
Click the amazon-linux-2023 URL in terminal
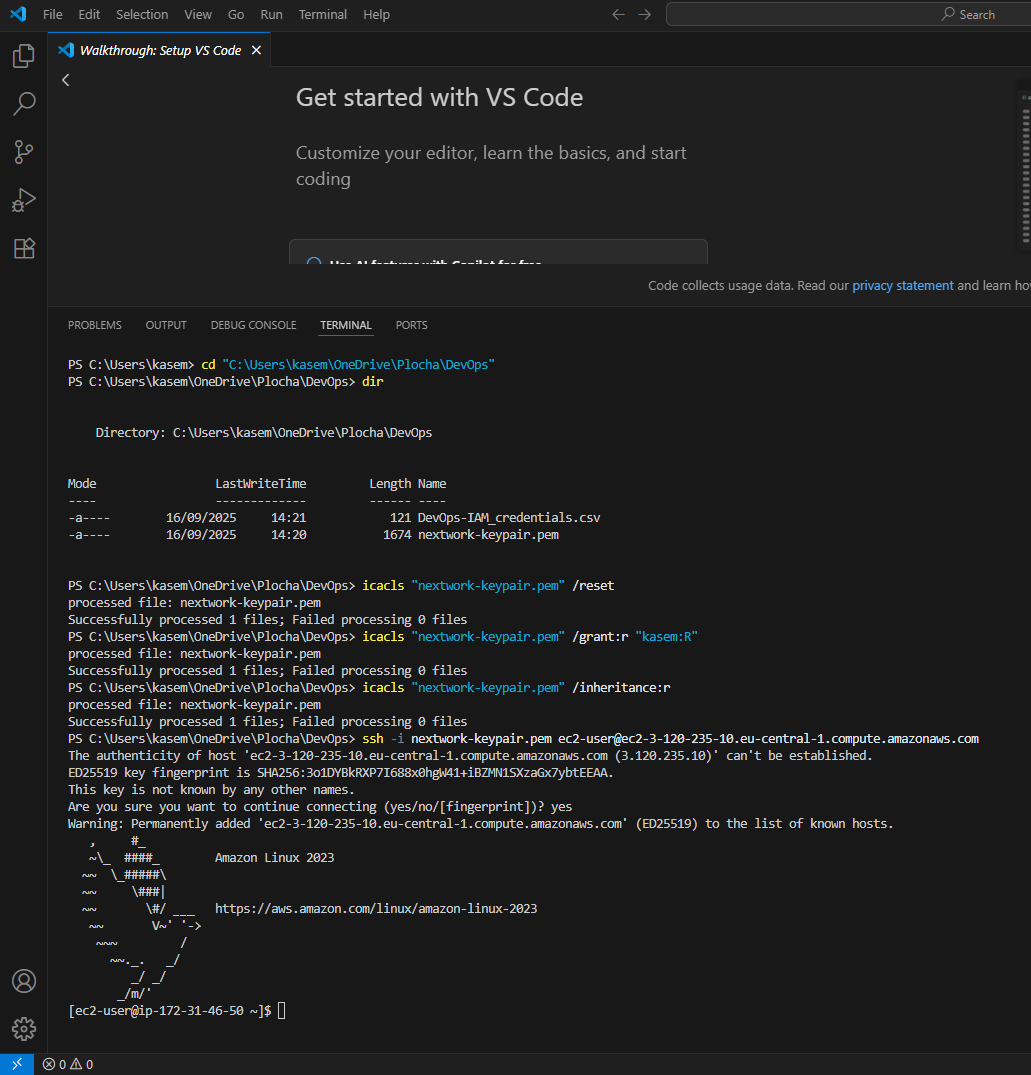pyautogui.click(x=376, y=908)
